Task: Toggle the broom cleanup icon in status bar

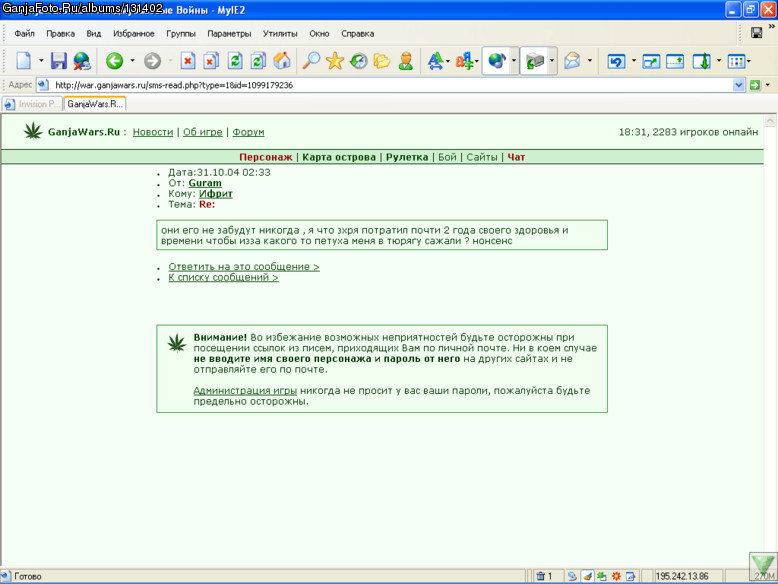Action: click(587, 576)
